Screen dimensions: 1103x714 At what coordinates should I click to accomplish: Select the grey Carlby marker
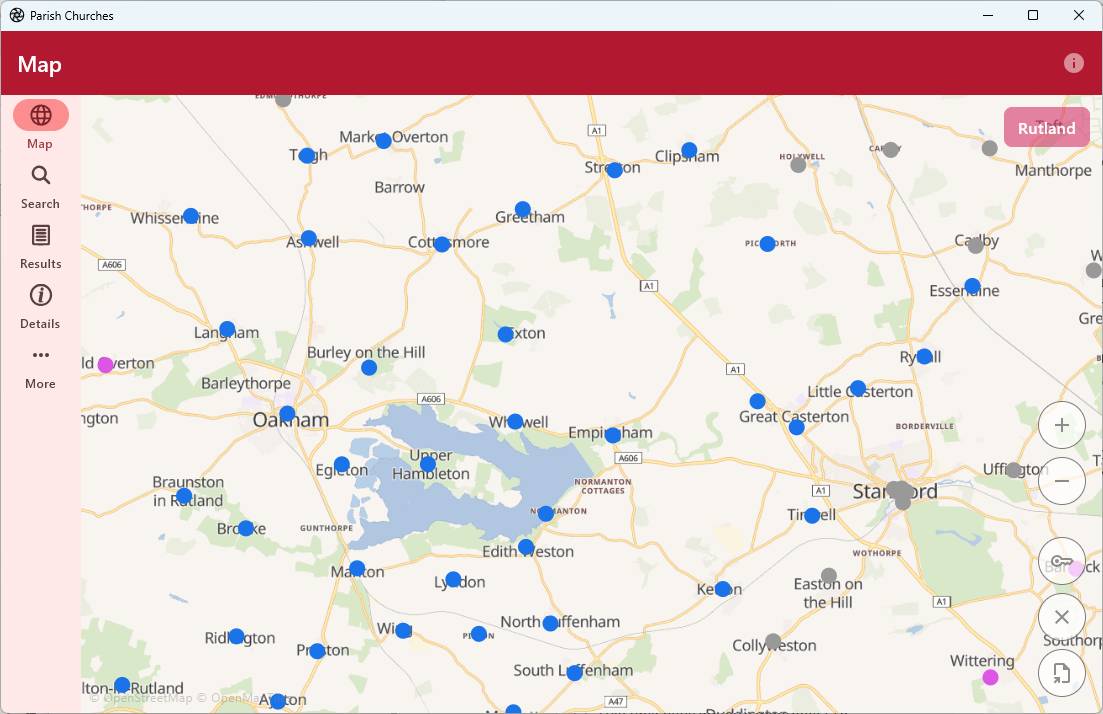[x=976, y=246]
